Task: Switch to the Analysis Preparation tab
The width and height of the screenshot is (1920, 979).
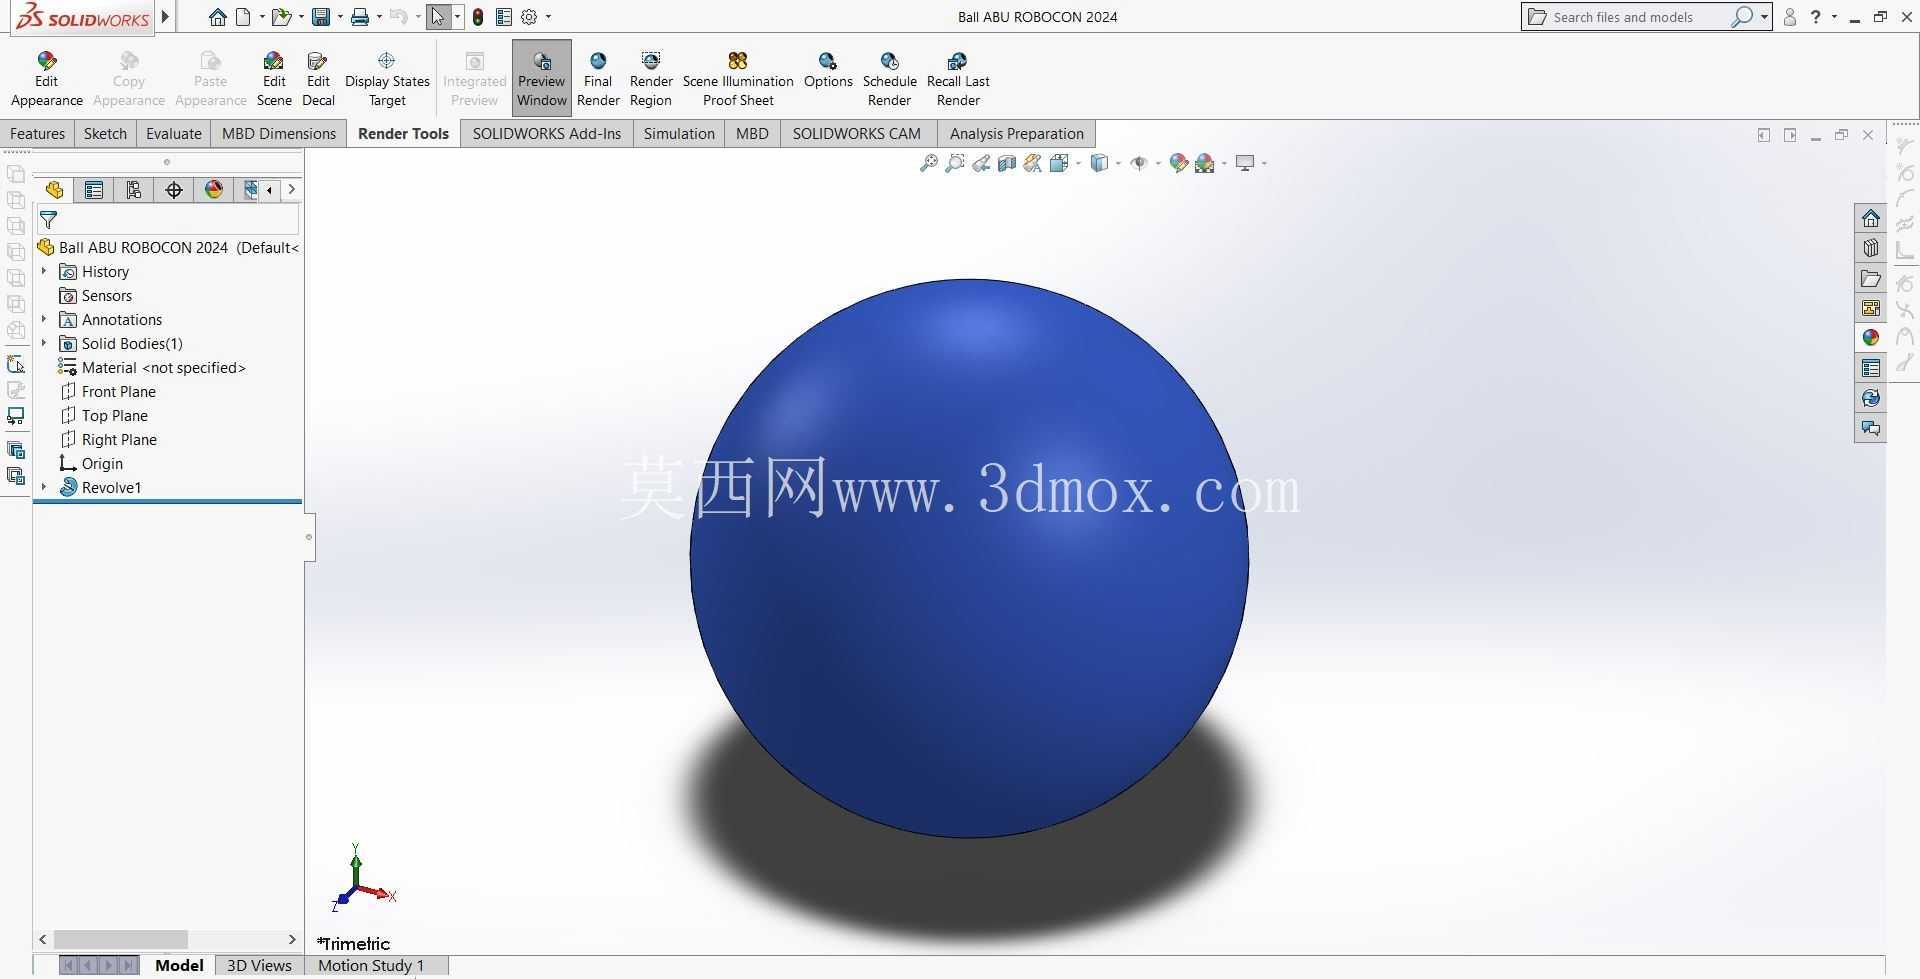Action: [x=1016, y=134]
